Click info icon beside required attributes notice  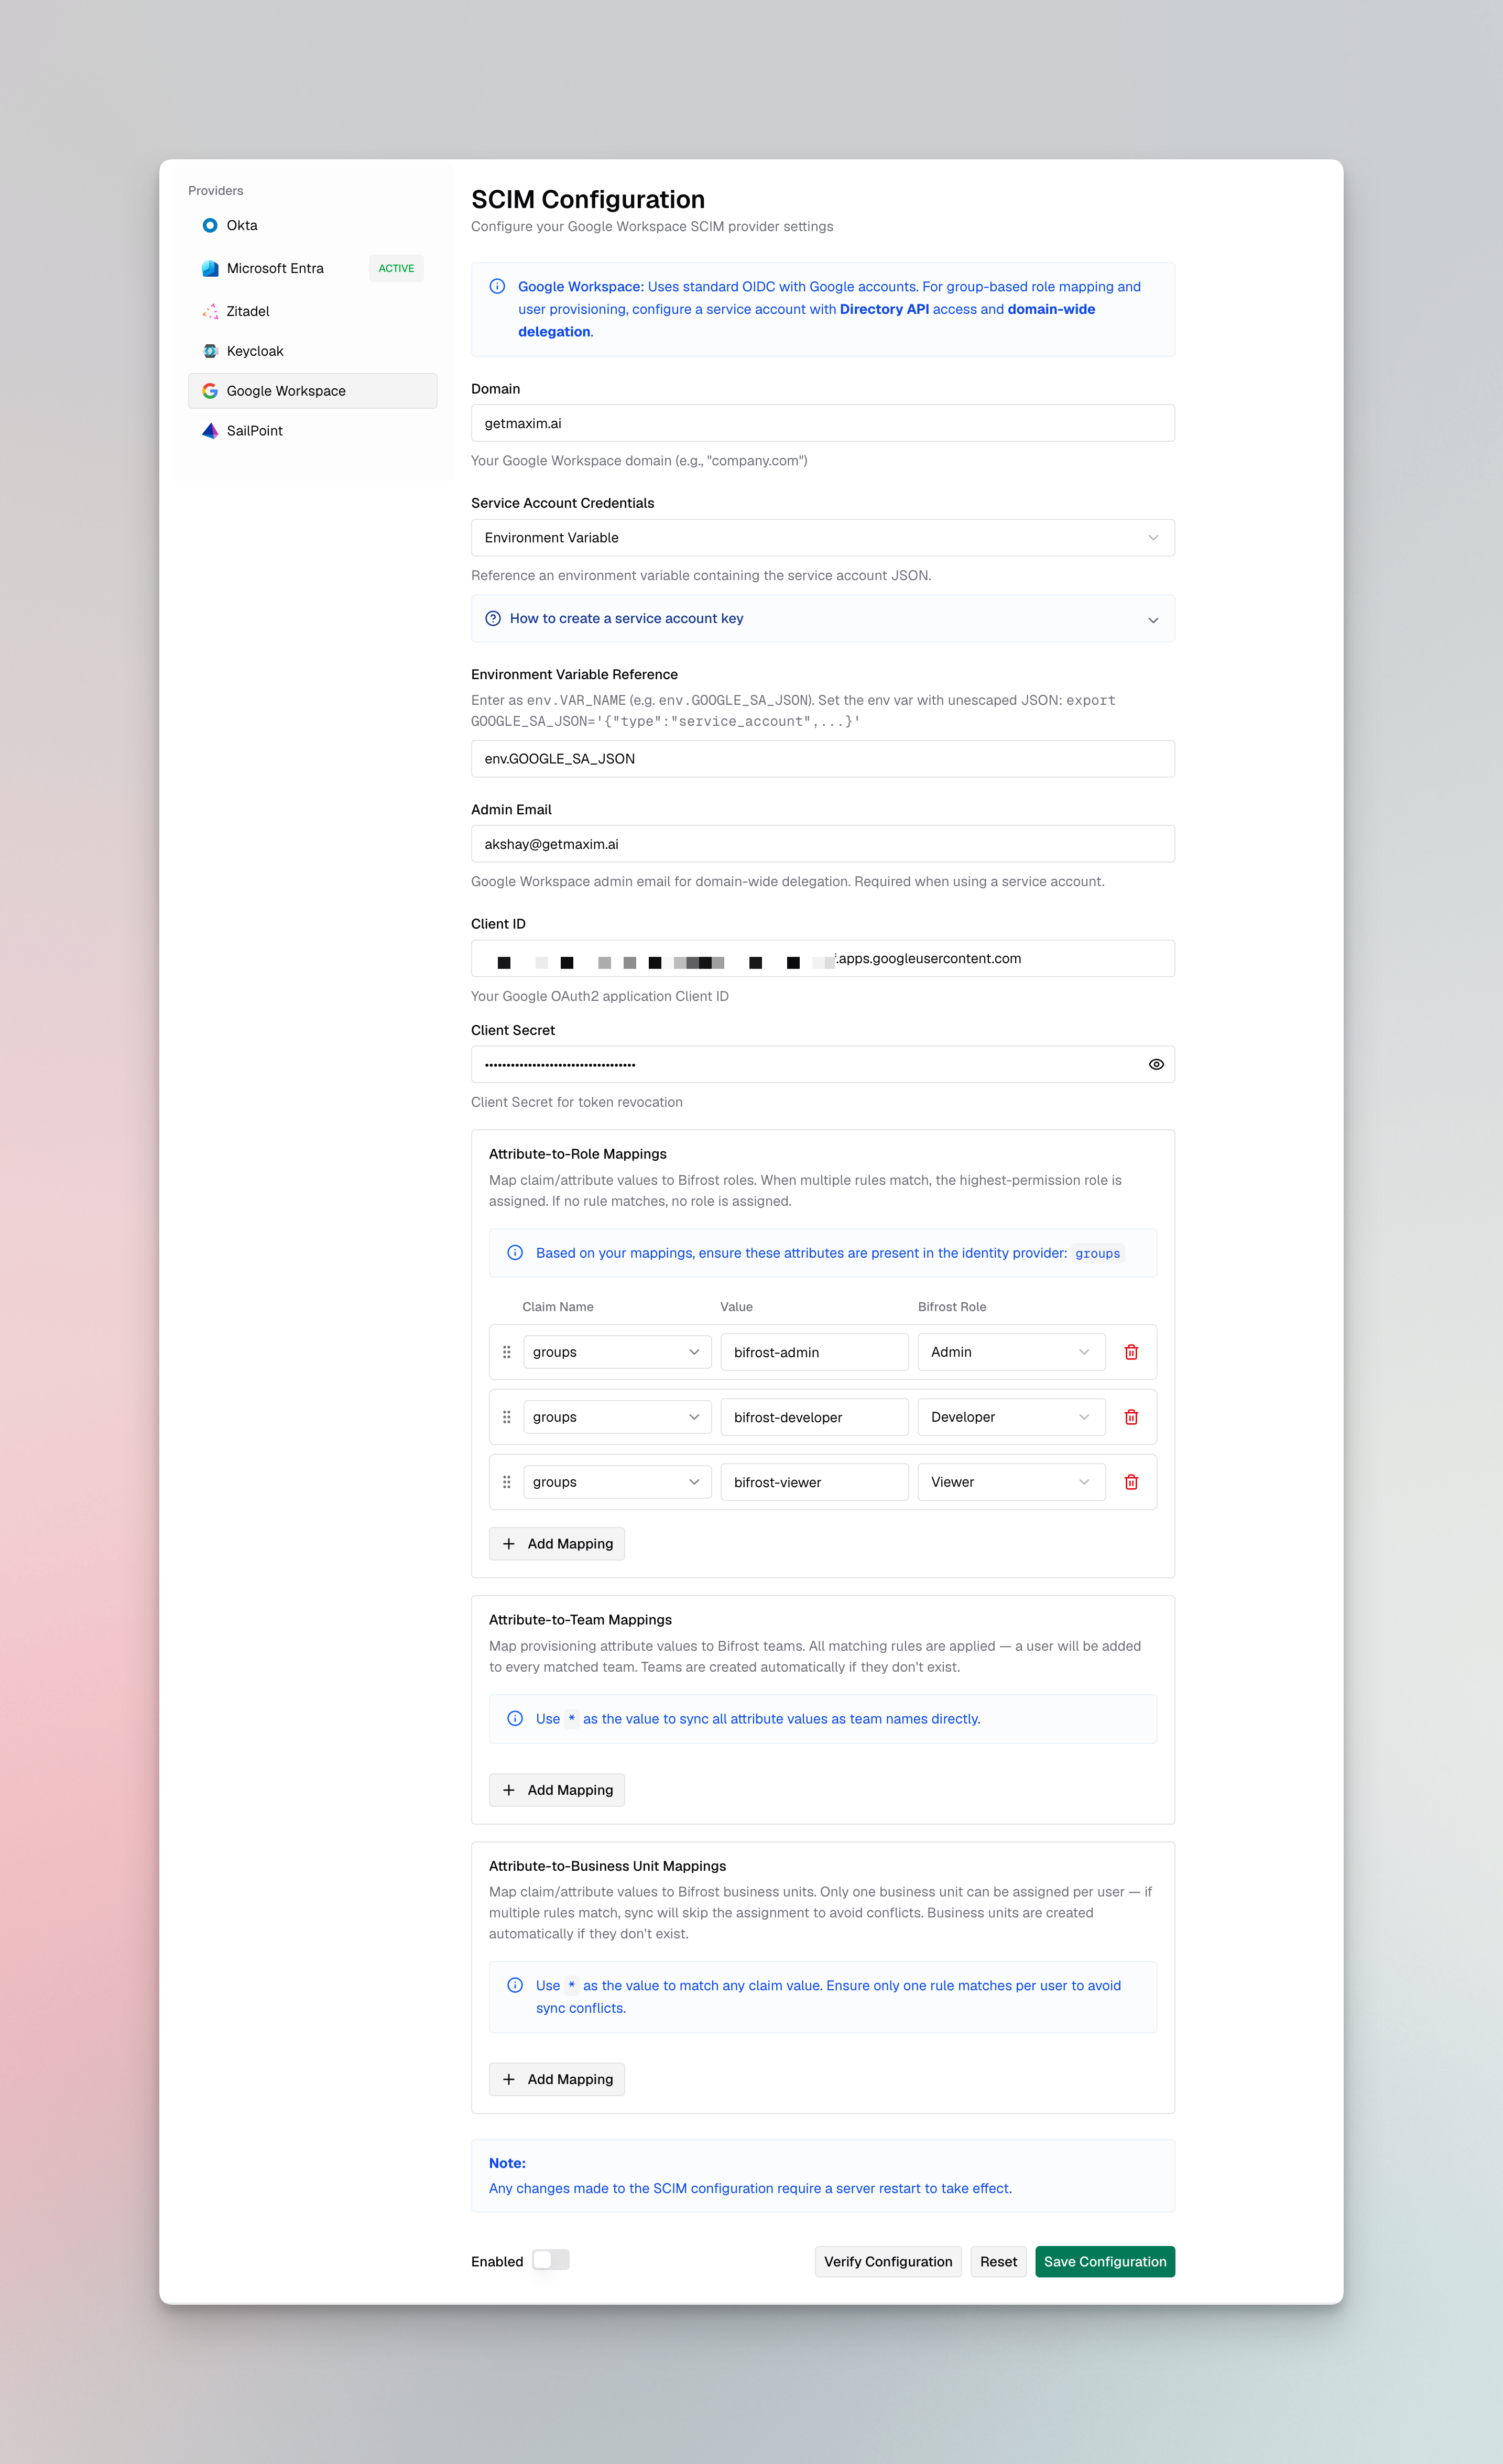pos(515,1253)
